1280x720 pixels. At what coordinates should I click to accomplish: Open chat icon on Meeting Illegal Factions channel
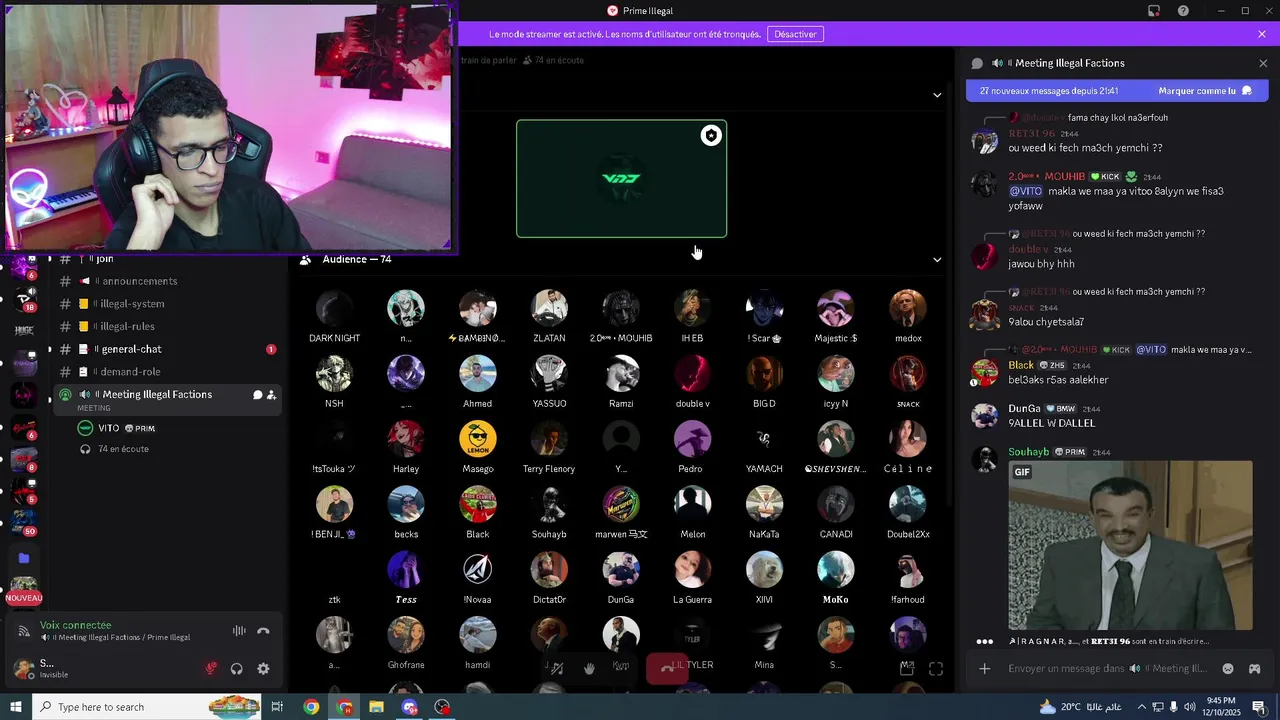(x=257, y=395)
